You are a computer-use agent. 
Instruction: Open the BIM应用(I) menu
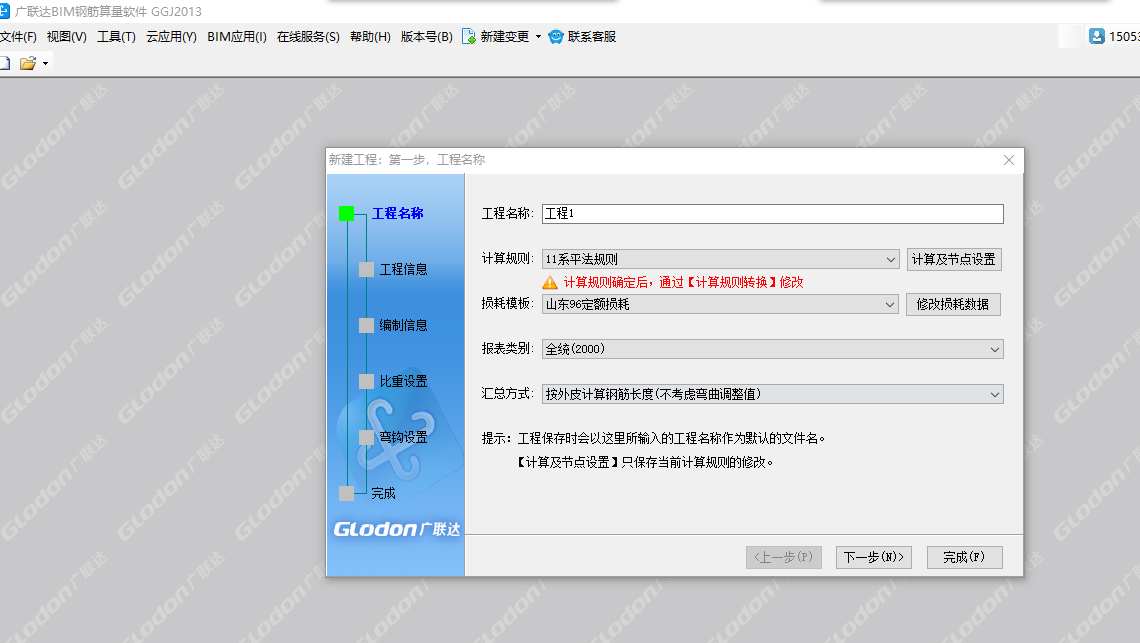pos(236,36)
